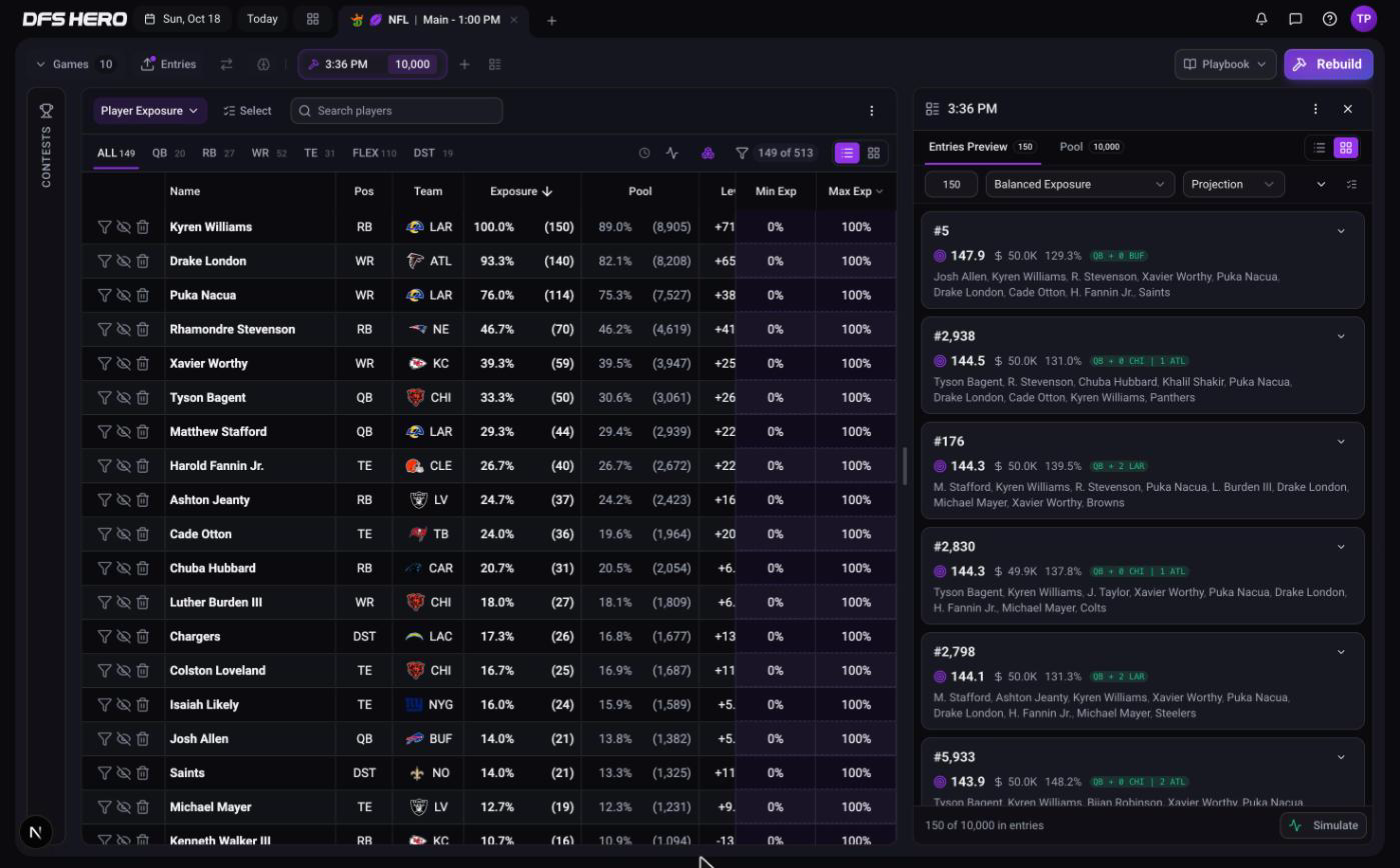Viewport: 1400px width, 868px height.
Task: Expand lineup #2,938 card chevron
Action: click(1341, 336)
